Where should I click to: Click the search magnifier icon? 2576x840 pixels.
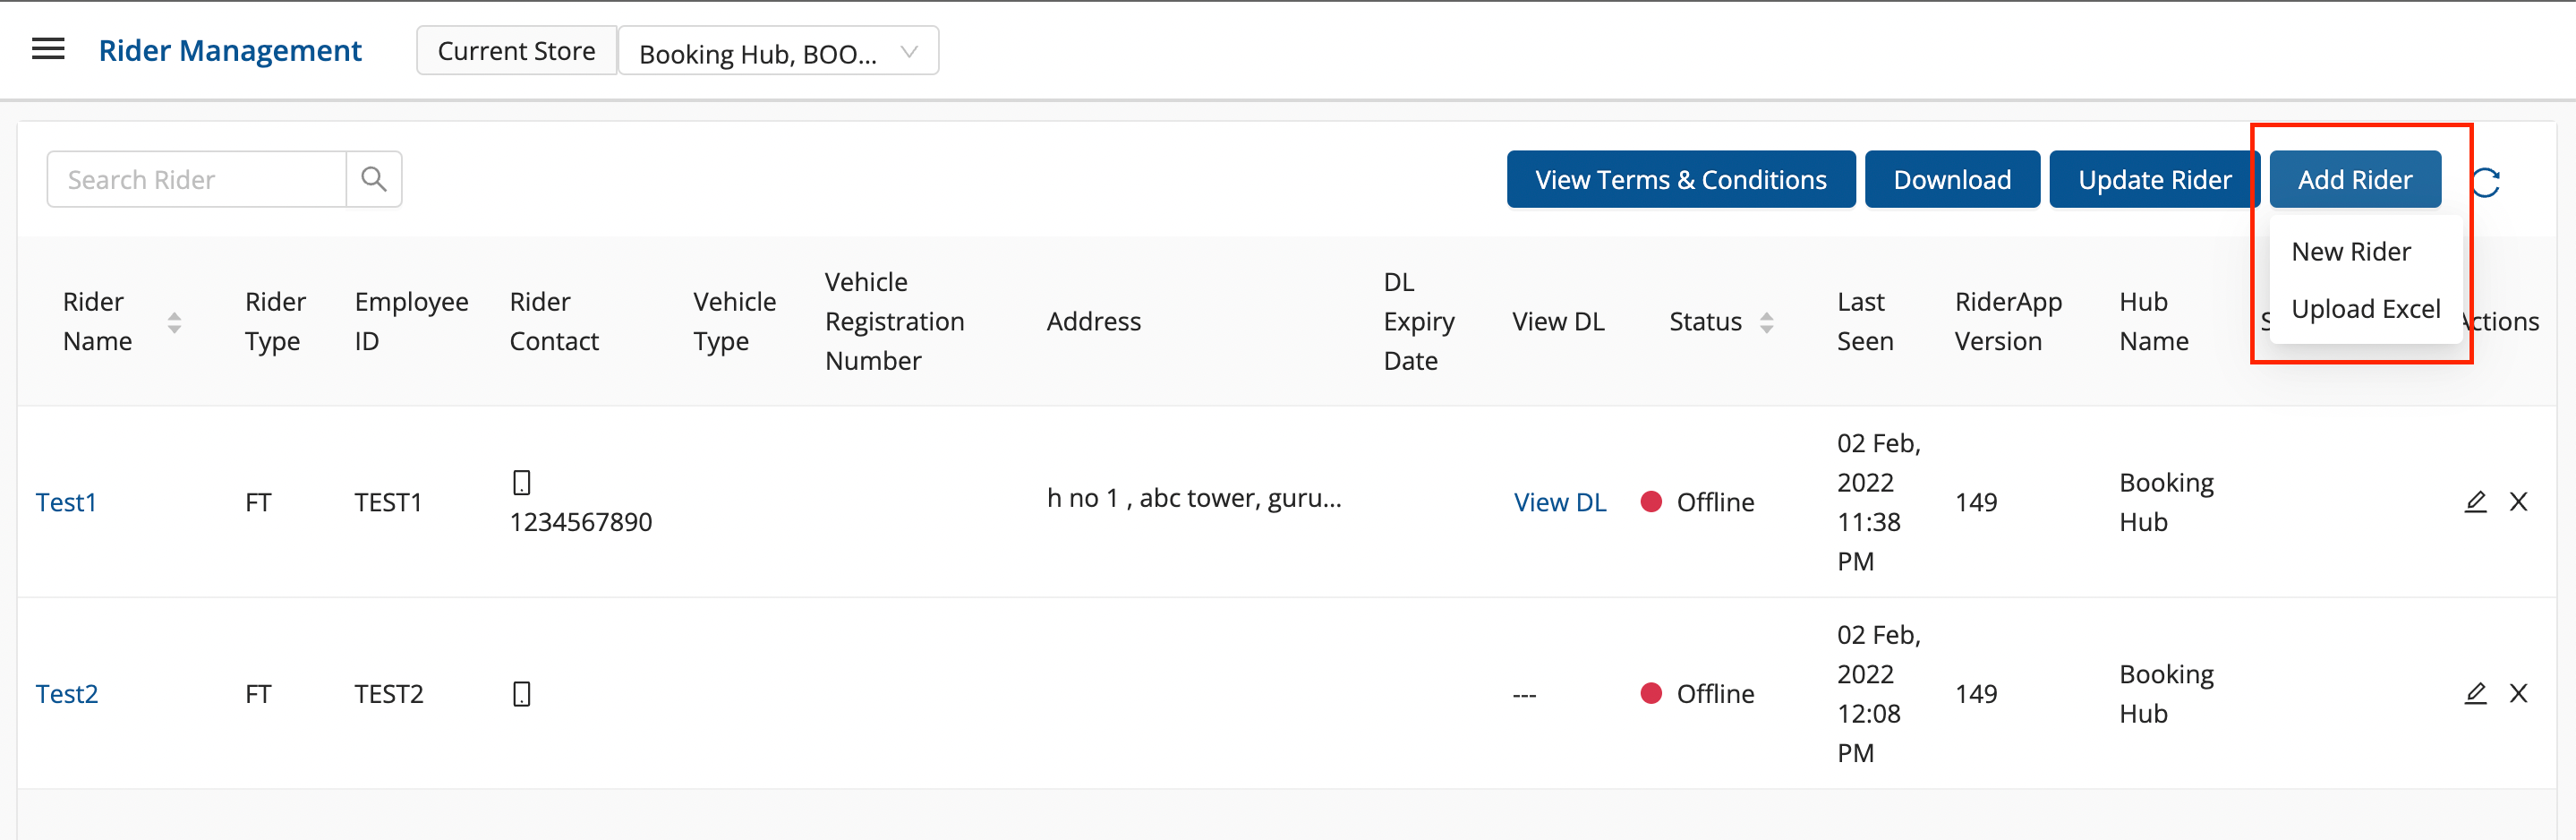pyautogui.click(x=374, y=180)
